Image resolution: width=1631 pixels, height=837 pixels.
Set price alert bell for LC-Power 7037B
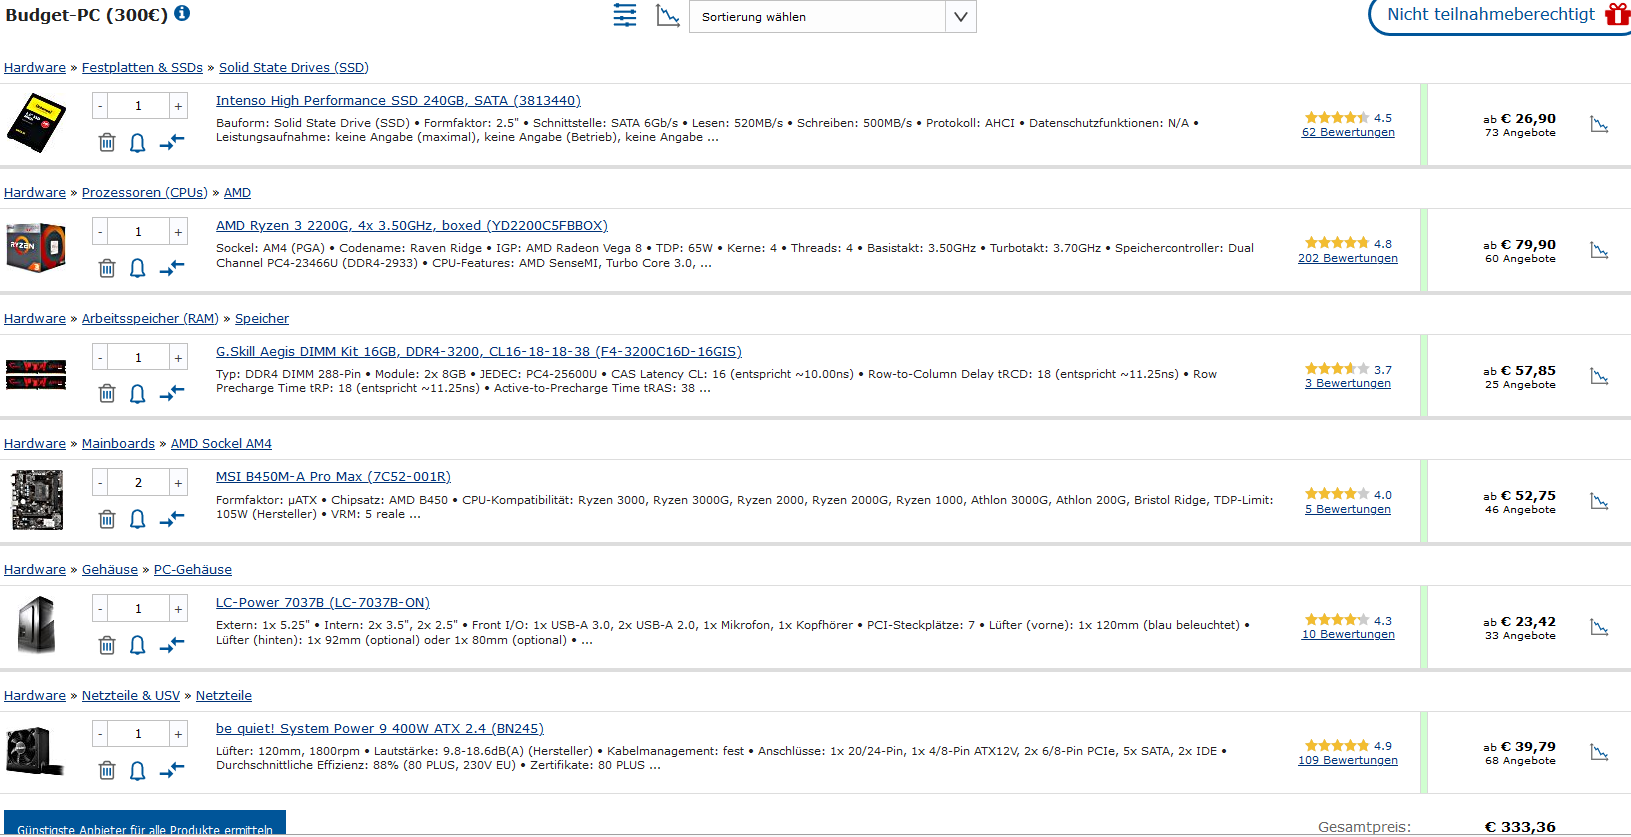[x=138, y=645]
